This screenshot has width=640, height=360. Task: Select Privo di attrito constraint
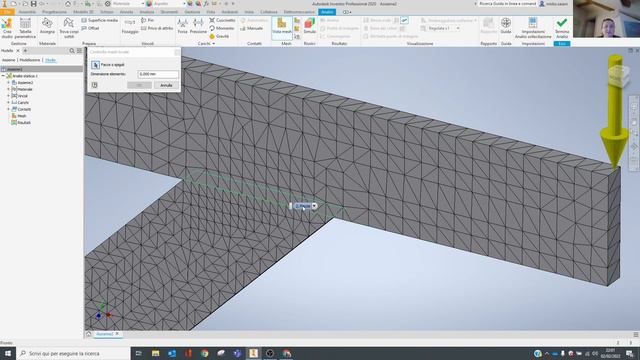[157, 28]
